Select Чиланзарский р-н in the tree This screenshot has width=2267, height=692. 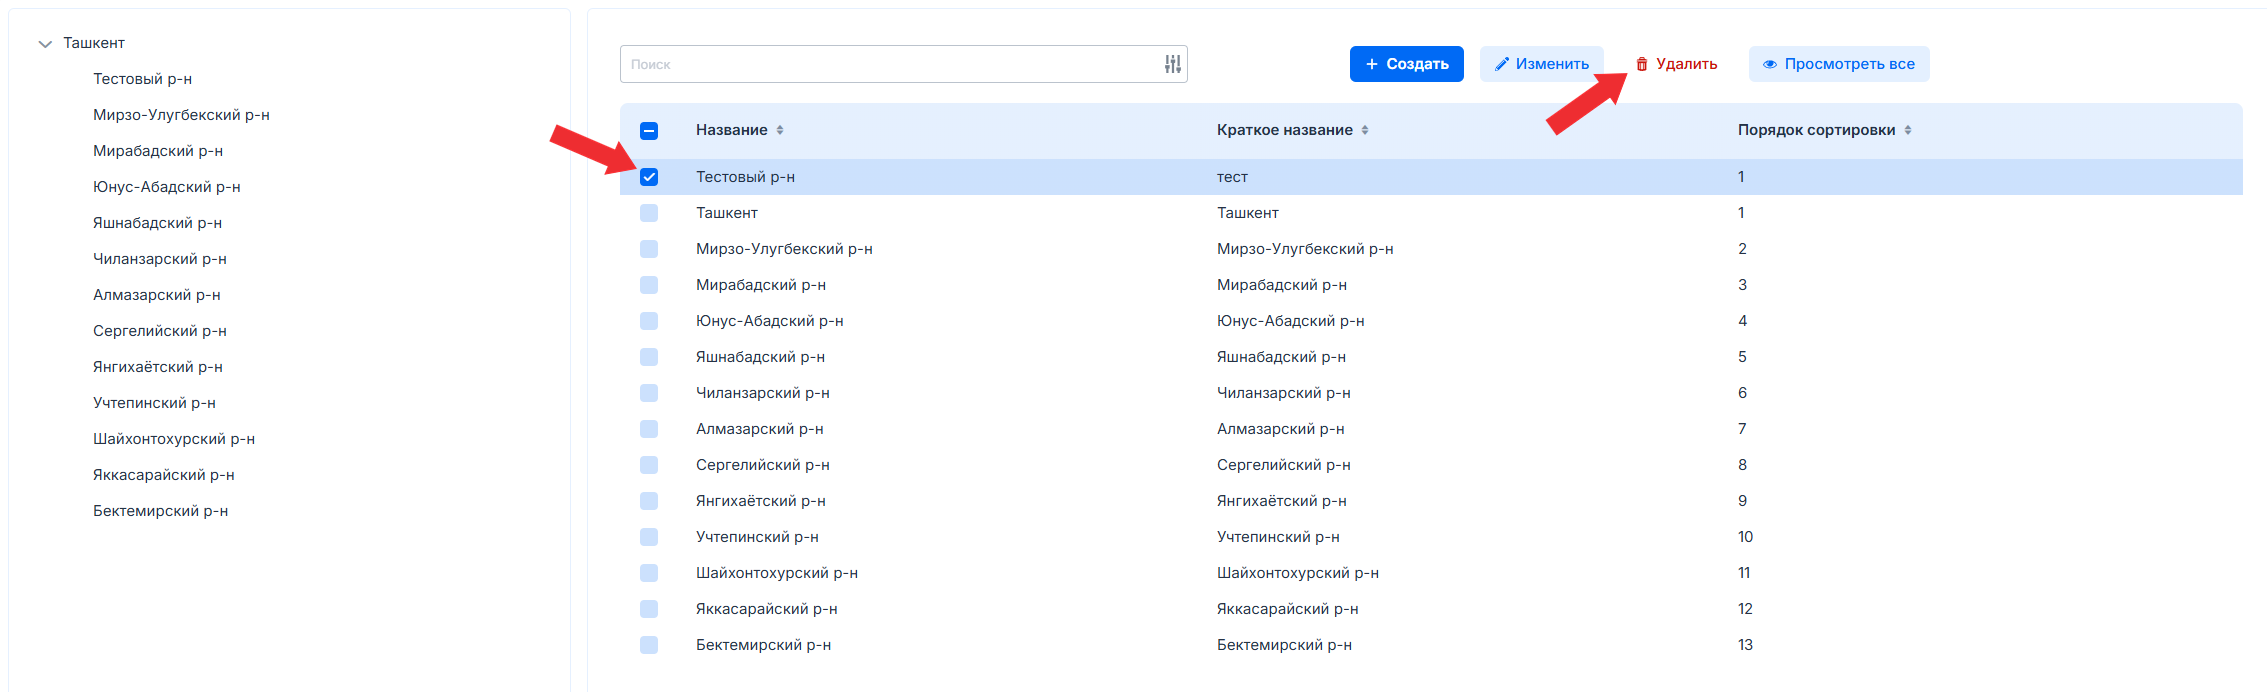159,259
